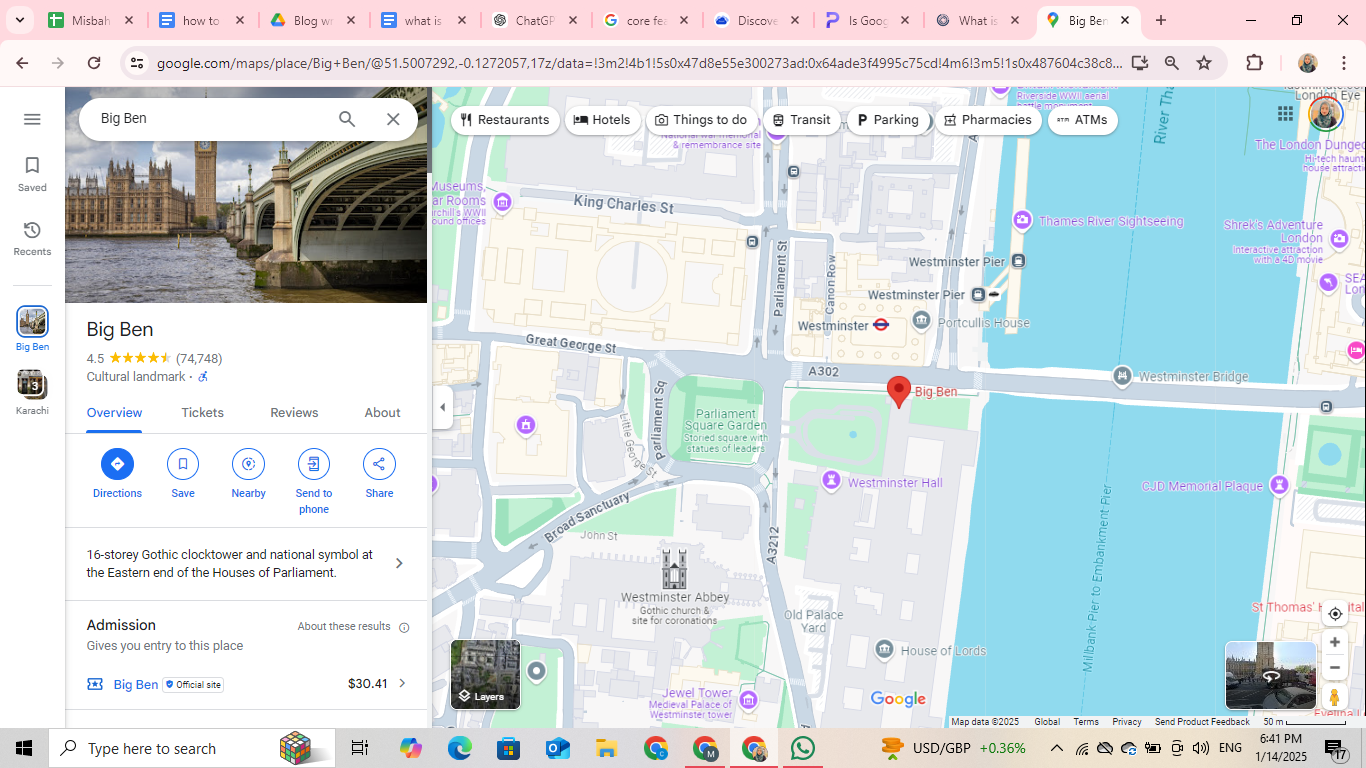Send Big Ben to phone
The height and width of the screenshot is (768, 1366).
click(314, 481)
